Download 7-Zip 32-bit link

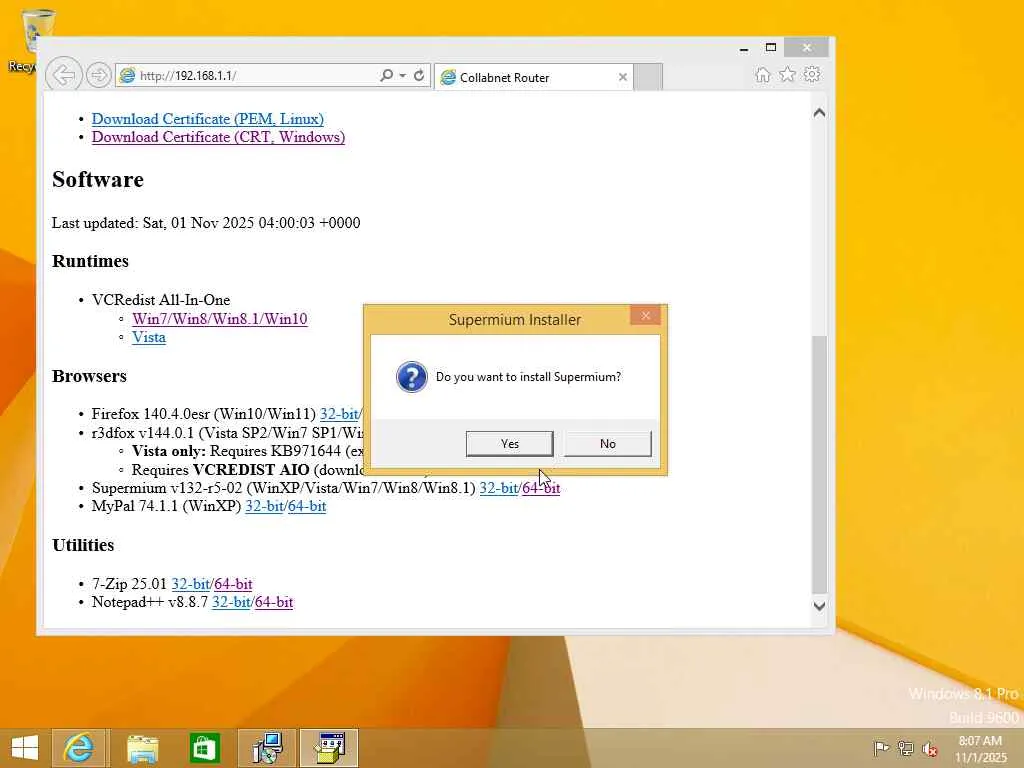tap(190, 584)
